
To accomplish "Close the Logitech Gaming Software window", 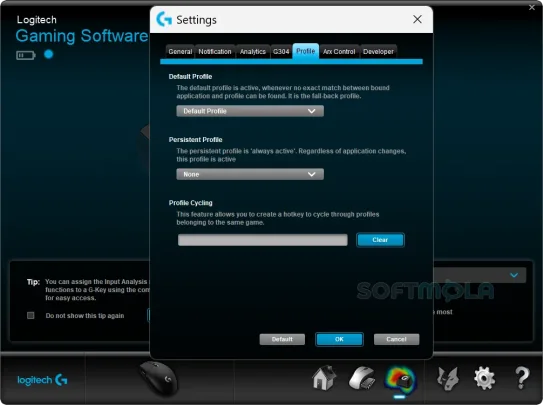I will pyautogui.click(x=532, y=7).
